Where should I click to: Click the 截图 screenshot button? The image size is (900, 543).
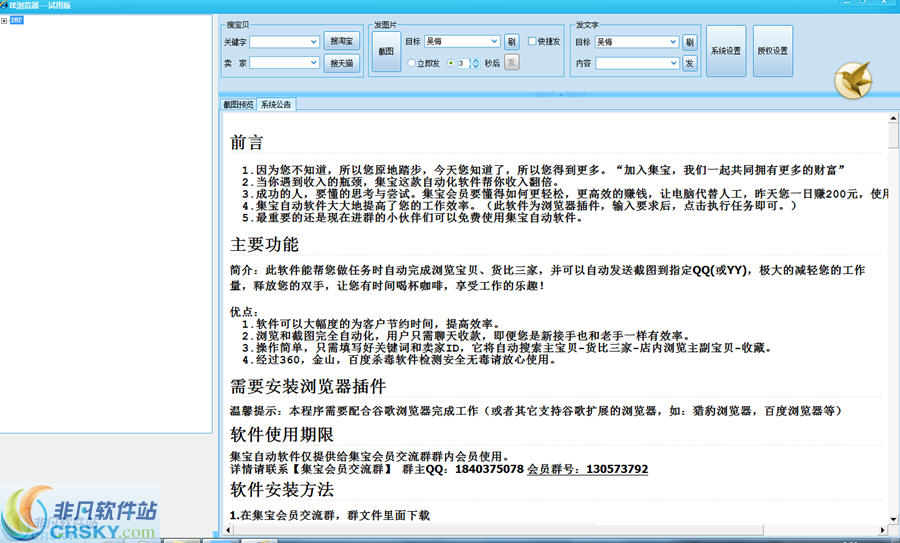click(386, 51)
